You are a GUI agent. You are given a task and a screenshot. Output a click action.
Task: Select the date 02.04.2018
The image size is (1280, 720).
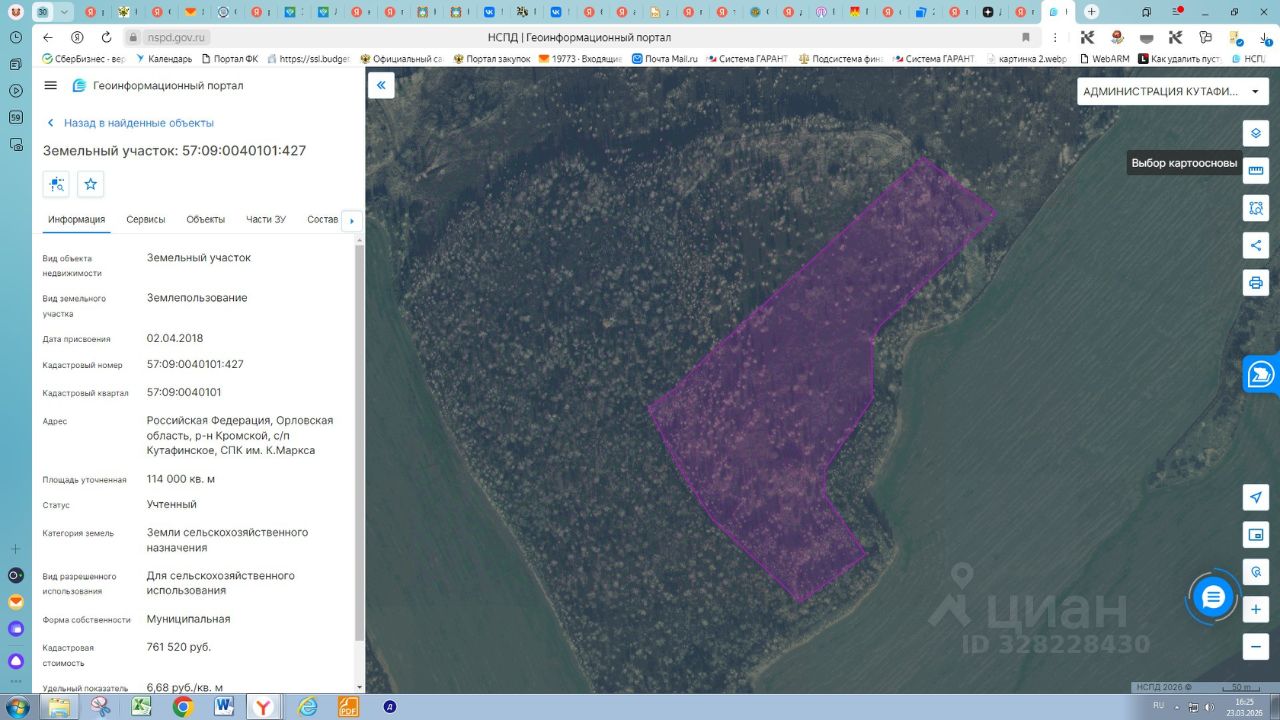click(x=175, y=338)
